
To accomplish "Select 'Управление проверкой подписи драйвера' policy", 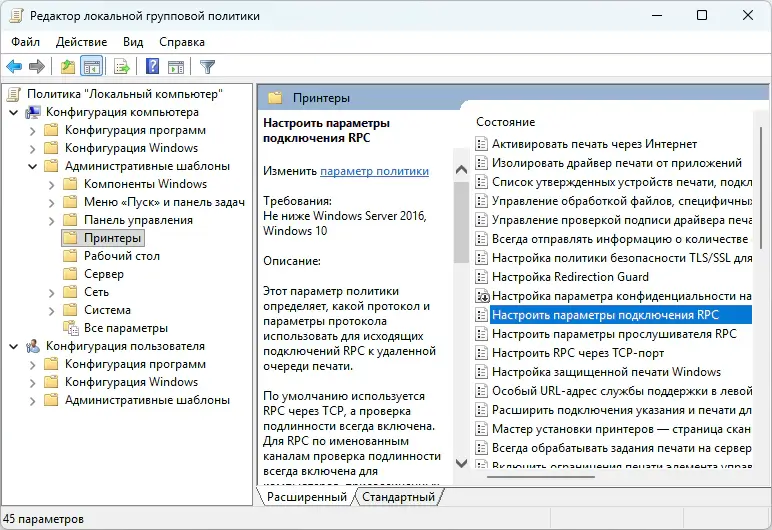I will [x=621, y=220].
